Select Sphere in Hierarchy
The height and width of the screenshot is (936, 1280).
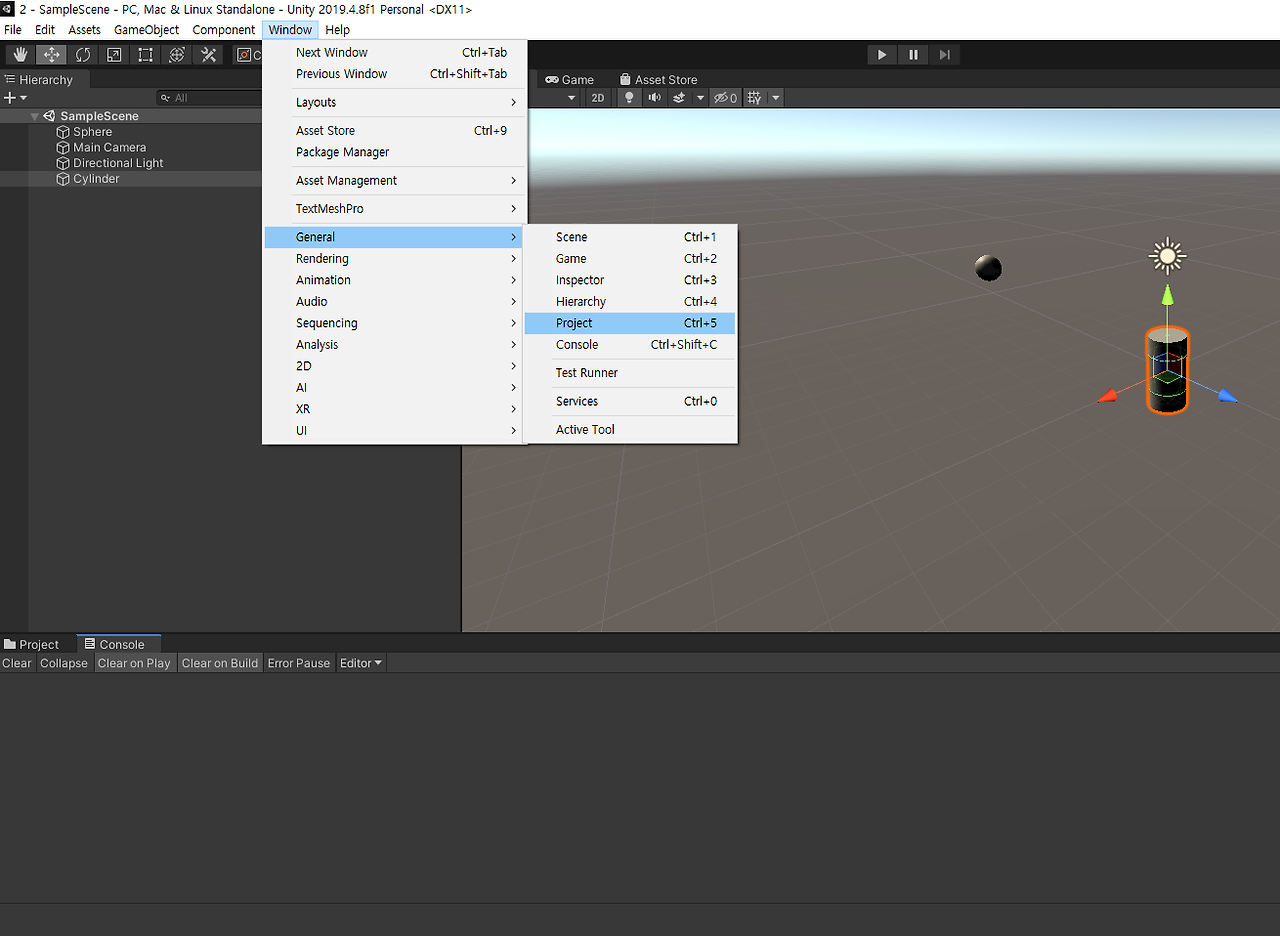(92, 132)
